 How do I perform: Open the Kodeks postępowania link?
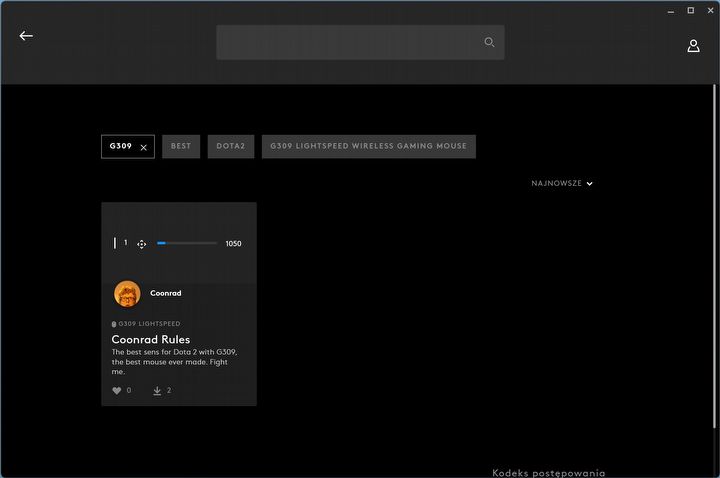549,472
